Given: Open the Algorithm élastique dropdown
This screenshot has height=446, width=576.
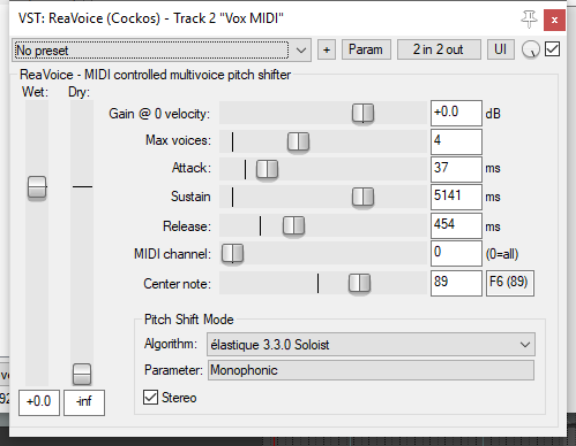Looking at the screenshot, I should point(371,344).
